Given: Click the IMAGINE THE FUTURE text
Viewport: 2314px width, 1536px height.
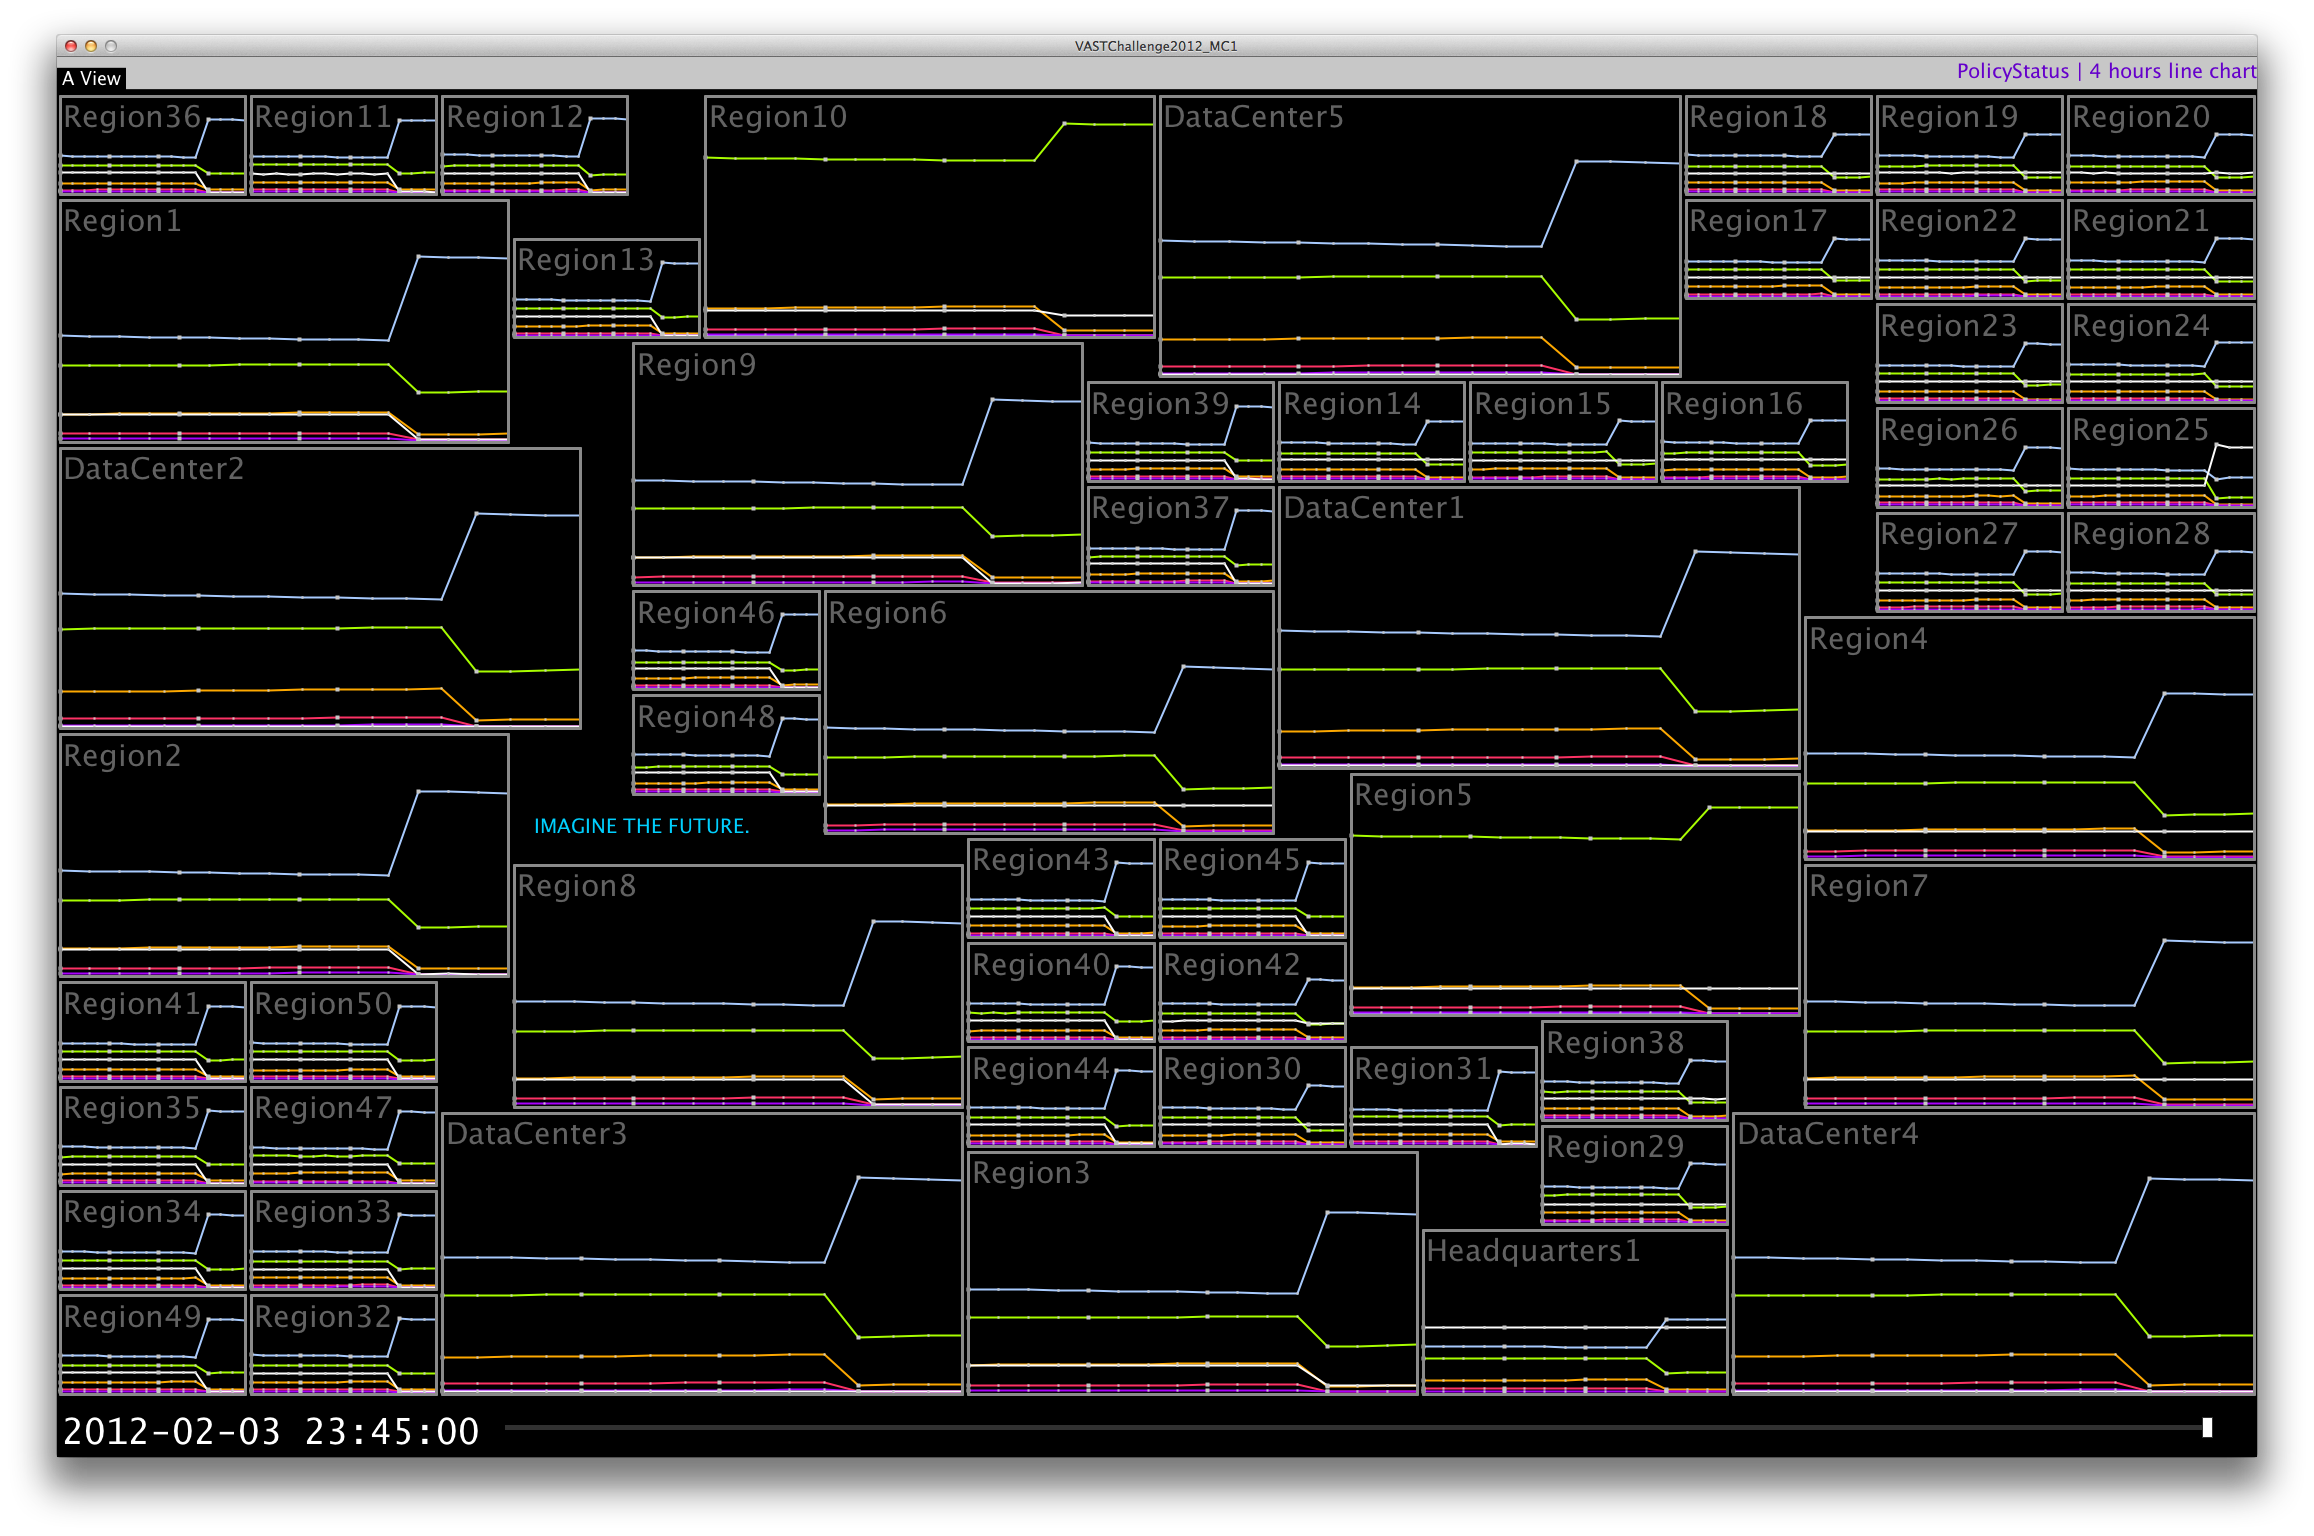Looking at the screenshot, I should pyautogui.click(x=641, y=826).
